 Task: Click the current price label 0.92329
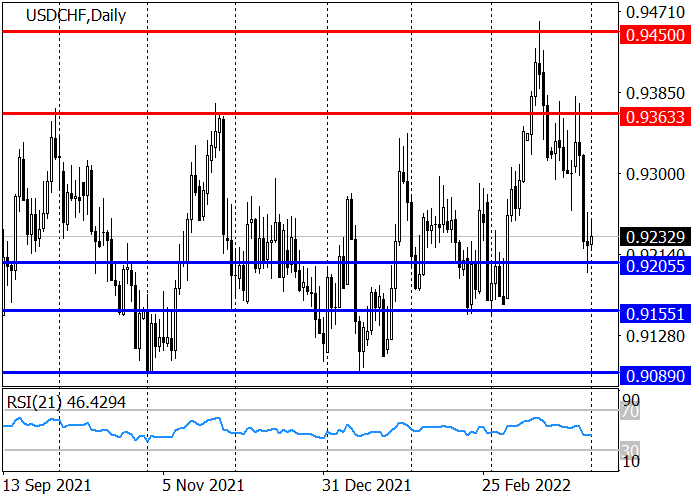pyautogui.click(x=655, y=237)
